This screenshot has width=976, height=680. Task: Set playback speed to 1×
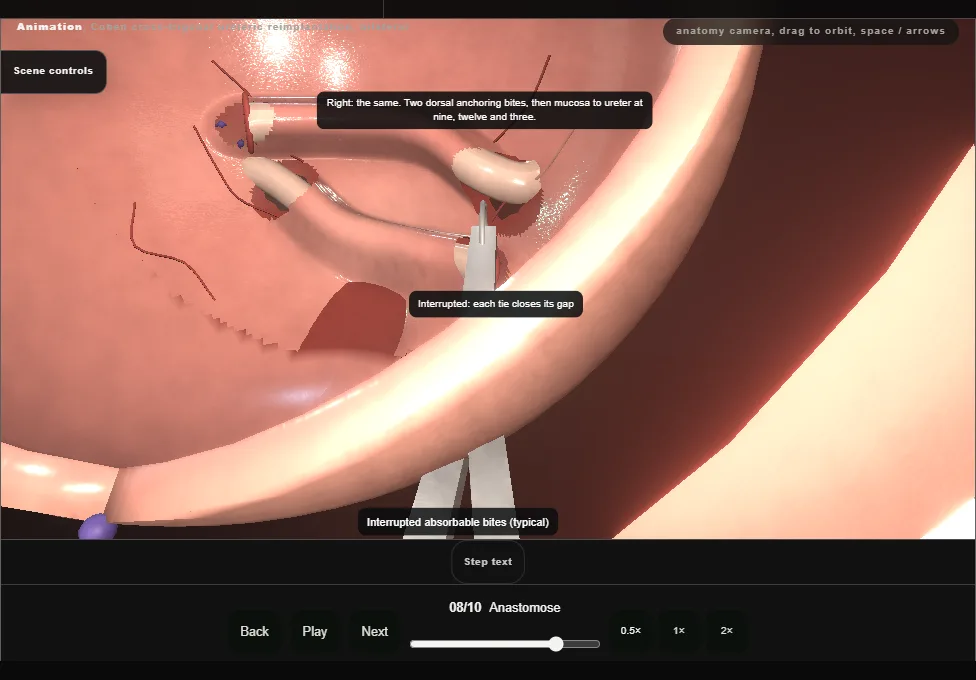pos(679,631)
